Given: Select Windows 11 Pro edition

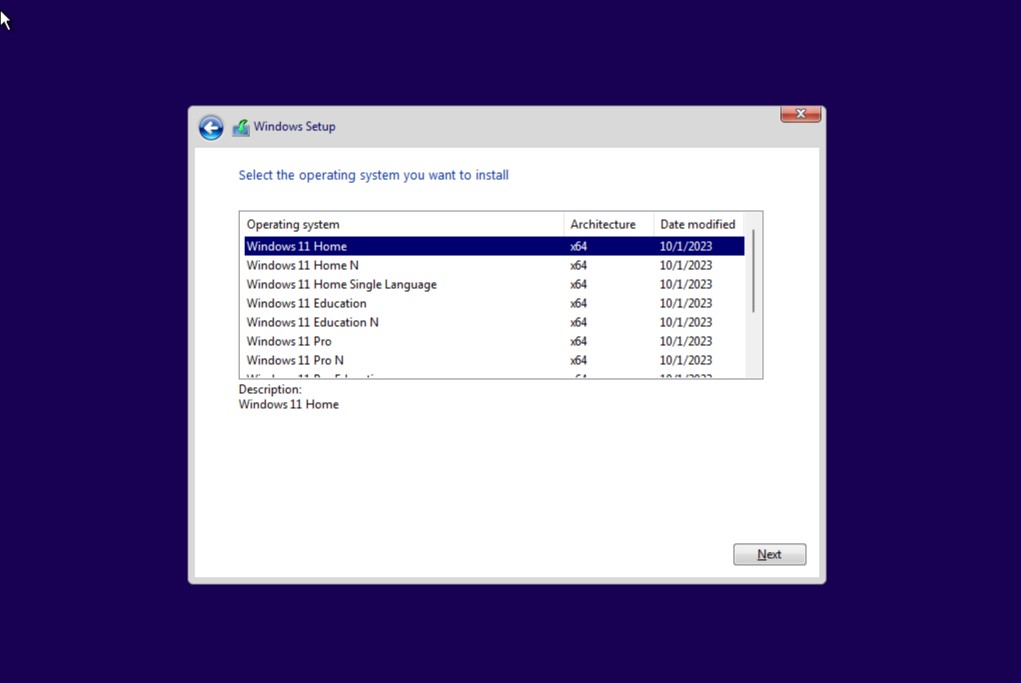Looking at the screenshot, I should tap(289, 341).
